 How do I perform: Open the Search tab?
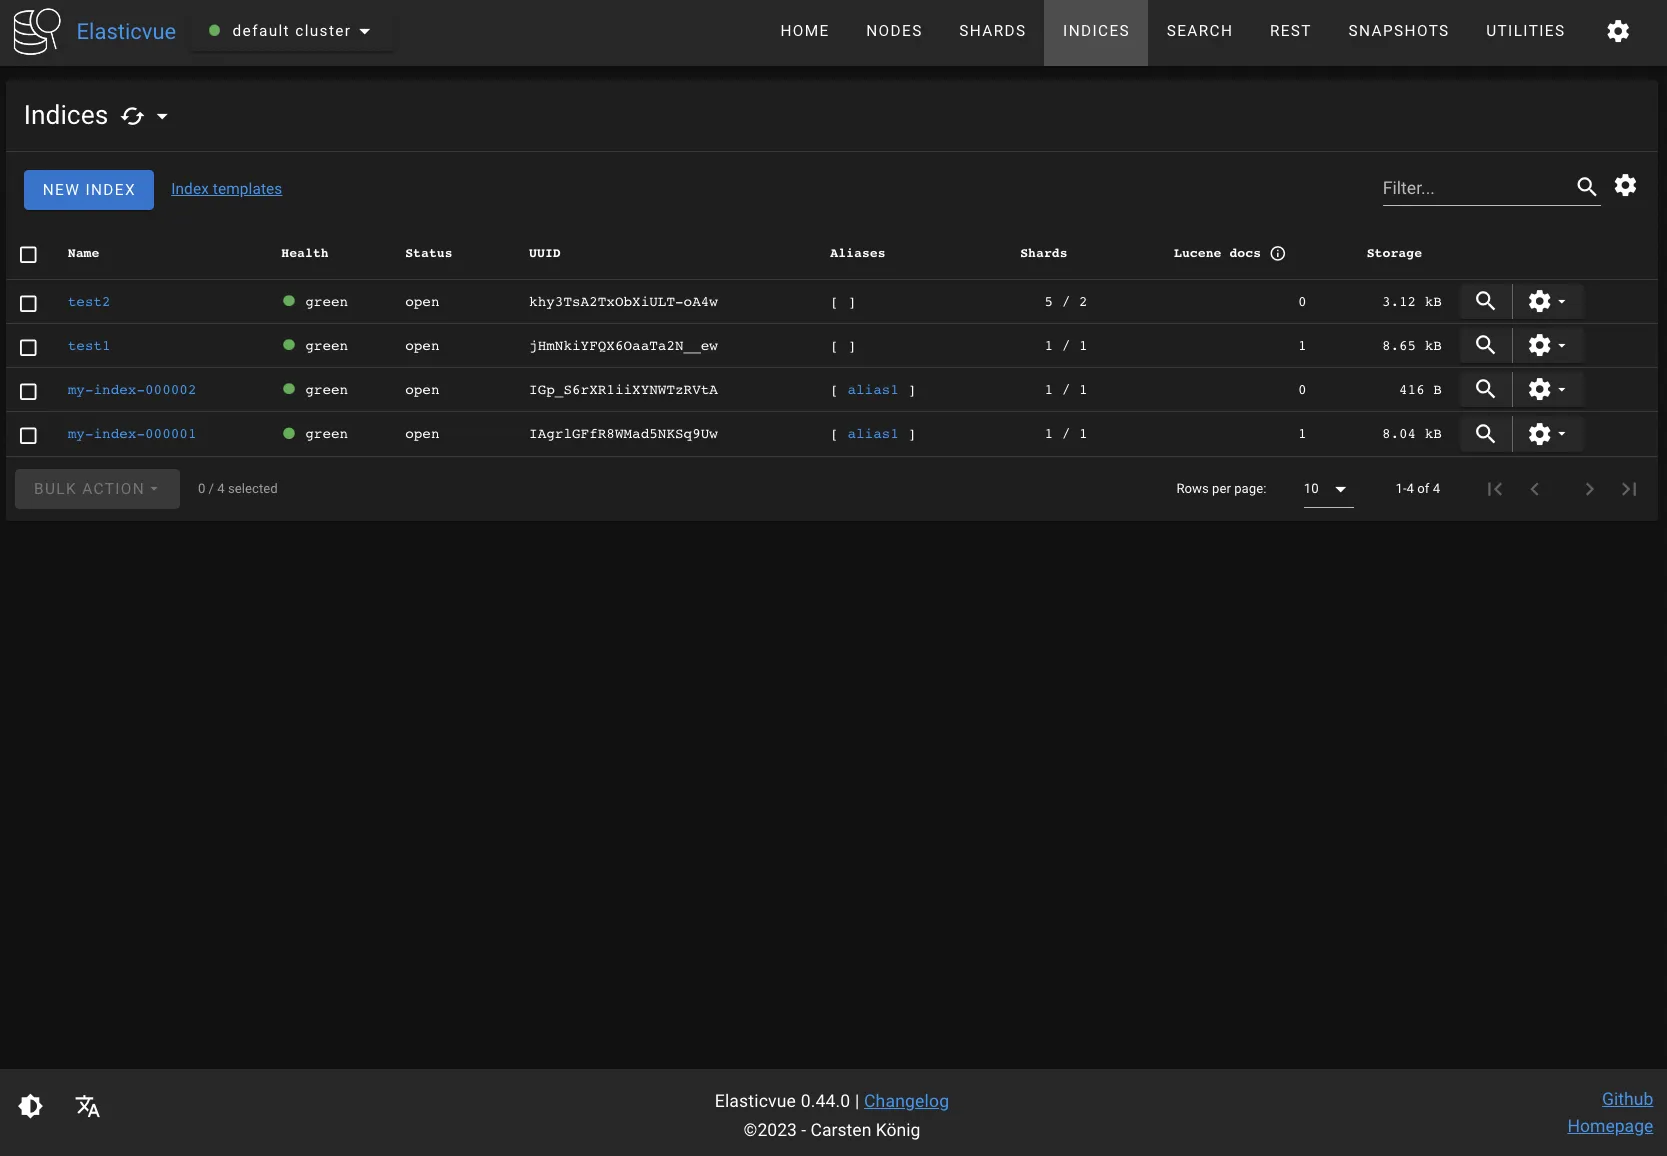pos(1199,31)
